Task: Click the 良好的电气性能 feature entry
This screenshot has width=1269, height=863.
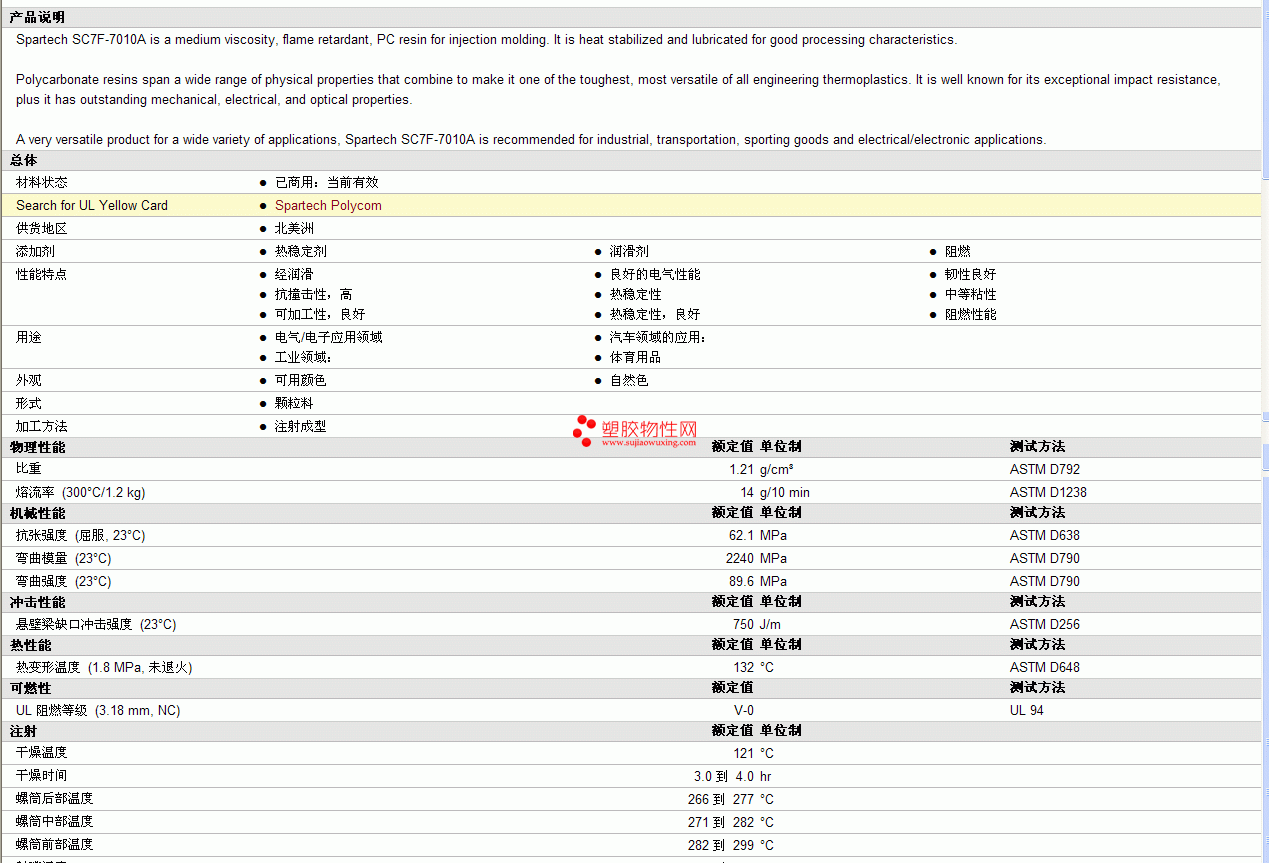Action: point(655,274)
